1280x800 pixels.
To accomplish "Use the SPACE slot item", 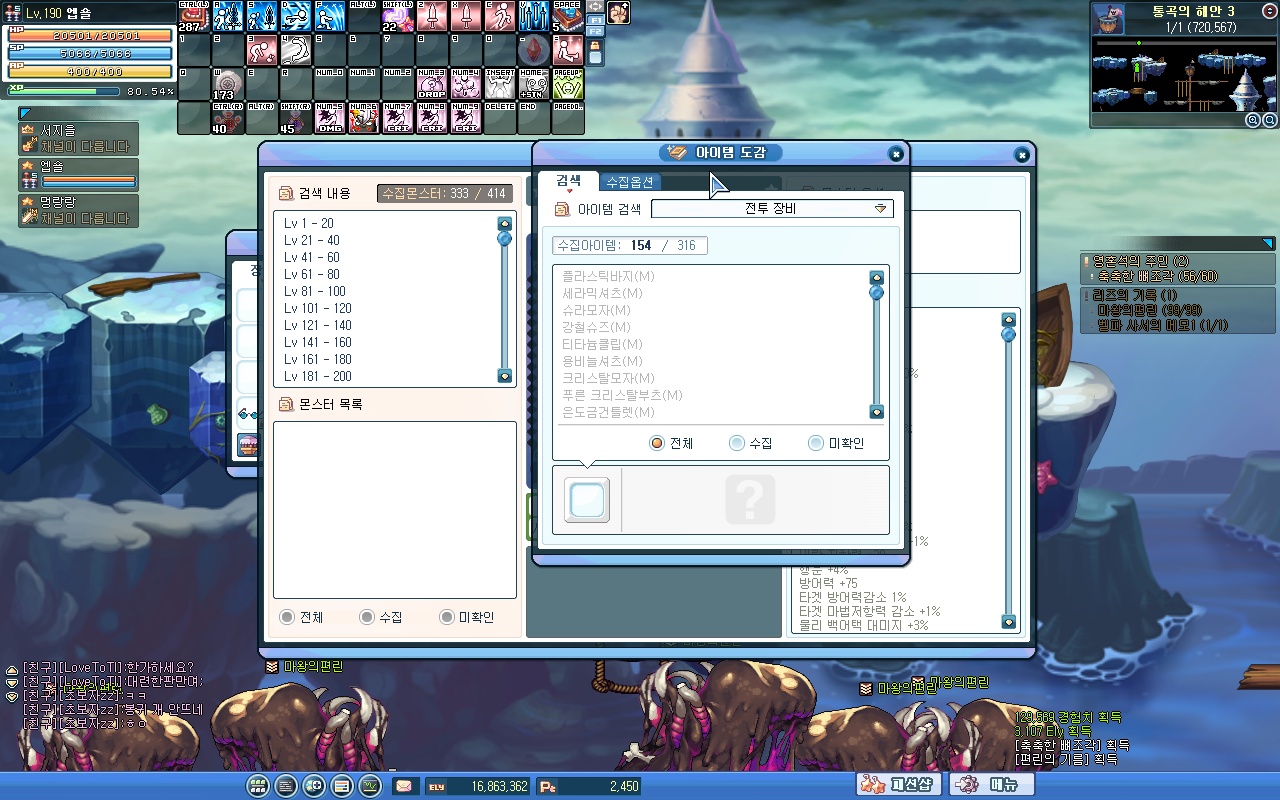I will point(568,17).
